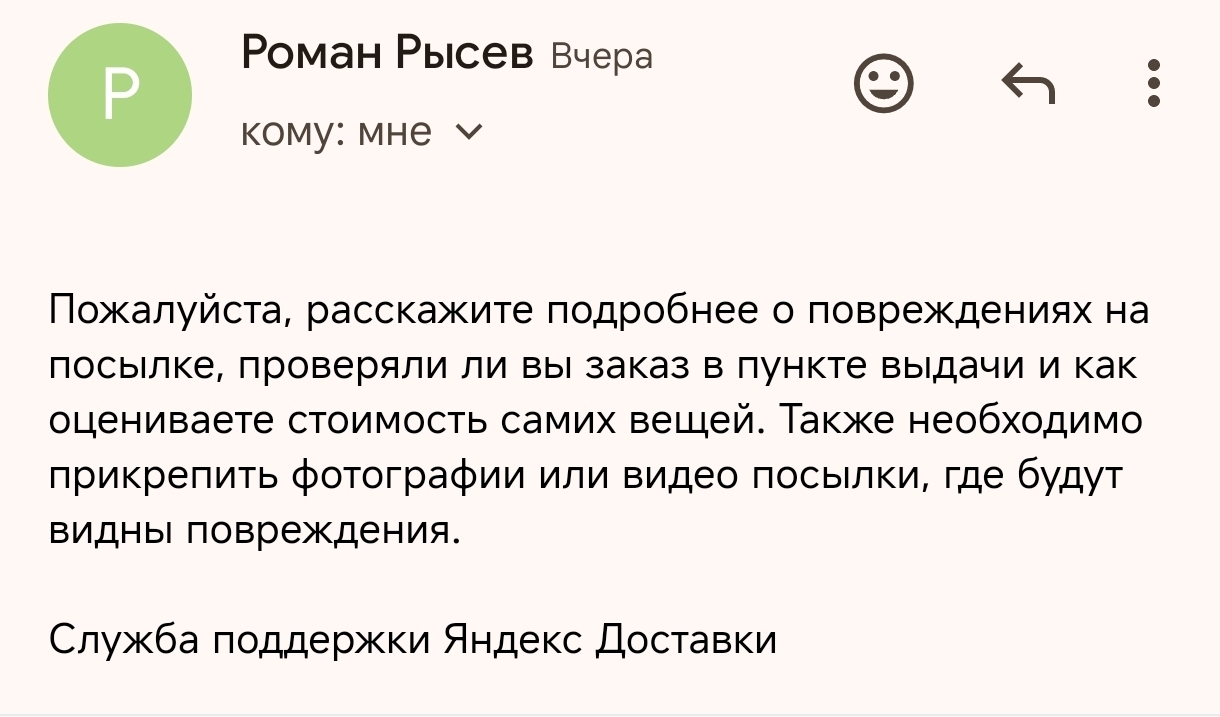Open the three-dot more options menu
Image resolution: width=1220 pixels, height=717 pixels.
click(1155, 84)
